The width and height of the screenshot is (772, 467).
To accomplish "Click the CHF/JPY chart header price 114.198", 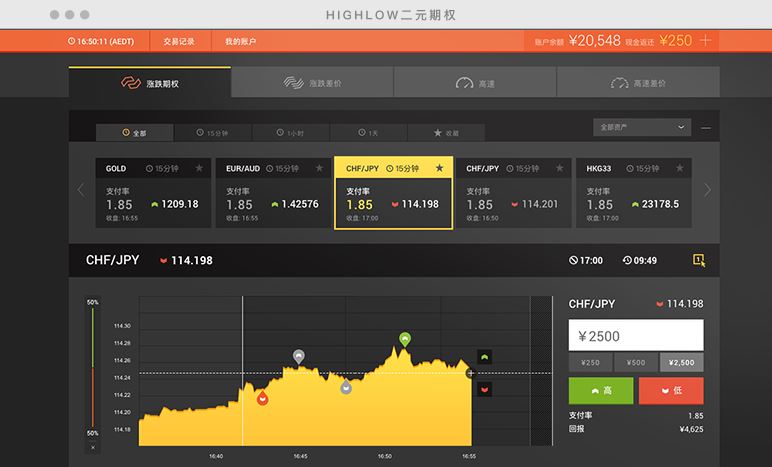I will tap(192, 260).
